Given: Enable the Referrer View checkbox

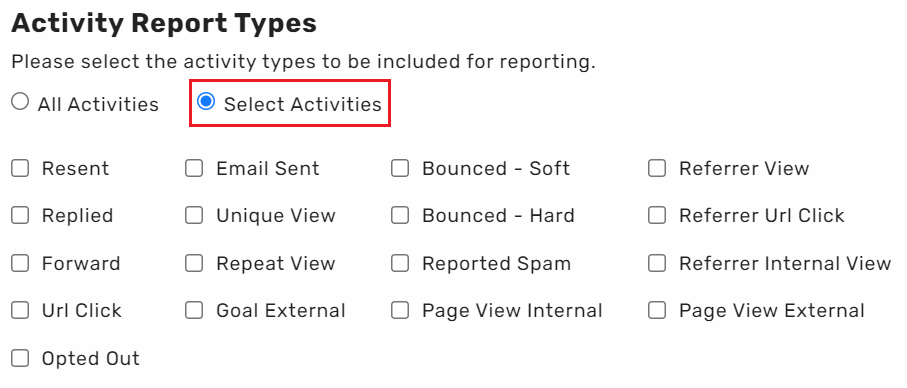Looking at the screenshot, I should pos(657,168).
